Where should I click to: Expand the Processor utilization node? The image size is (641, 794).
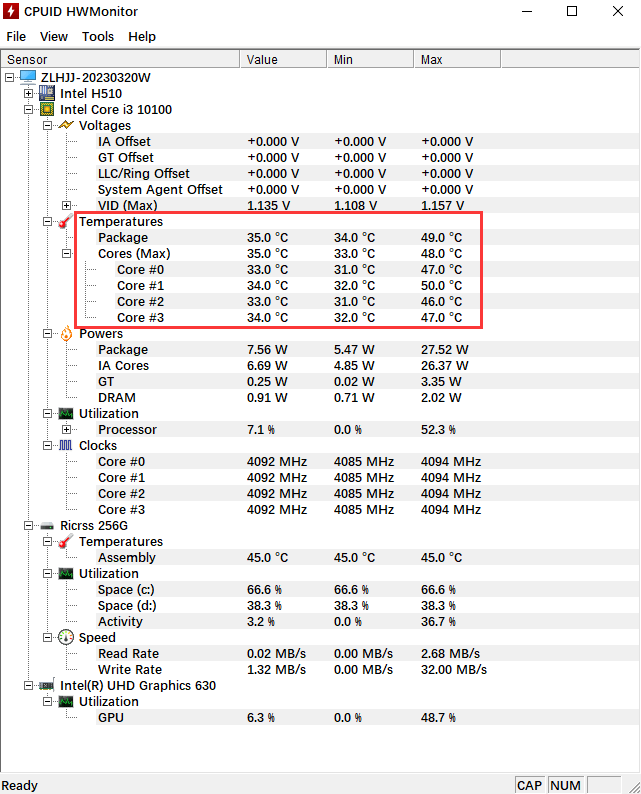coord(67,429)
